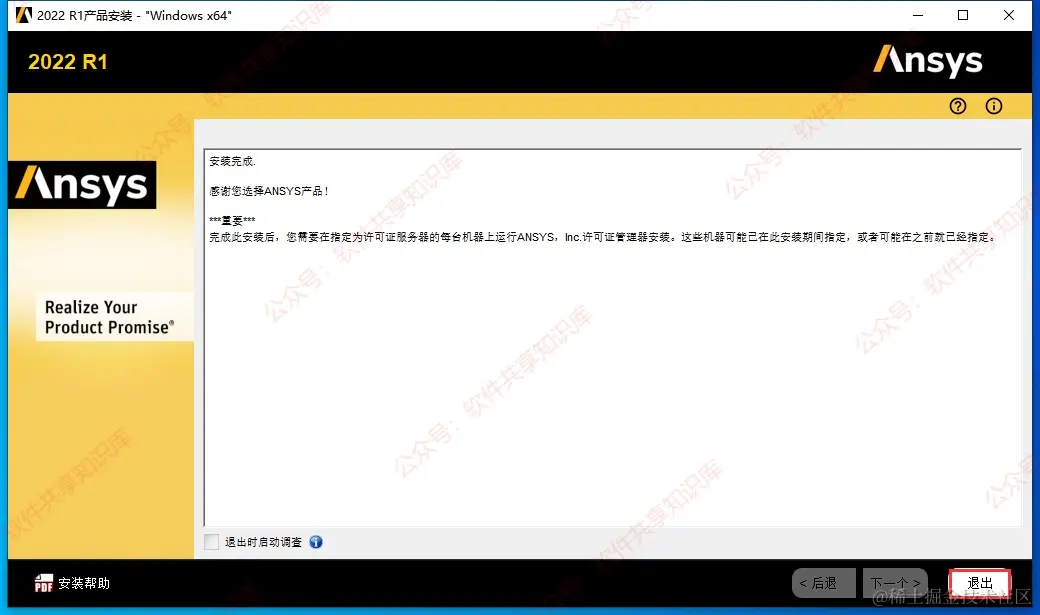Click the 安装完成 text line
Screen dimensions: 1040x615
pyautogui.click(x=232, y=161)
